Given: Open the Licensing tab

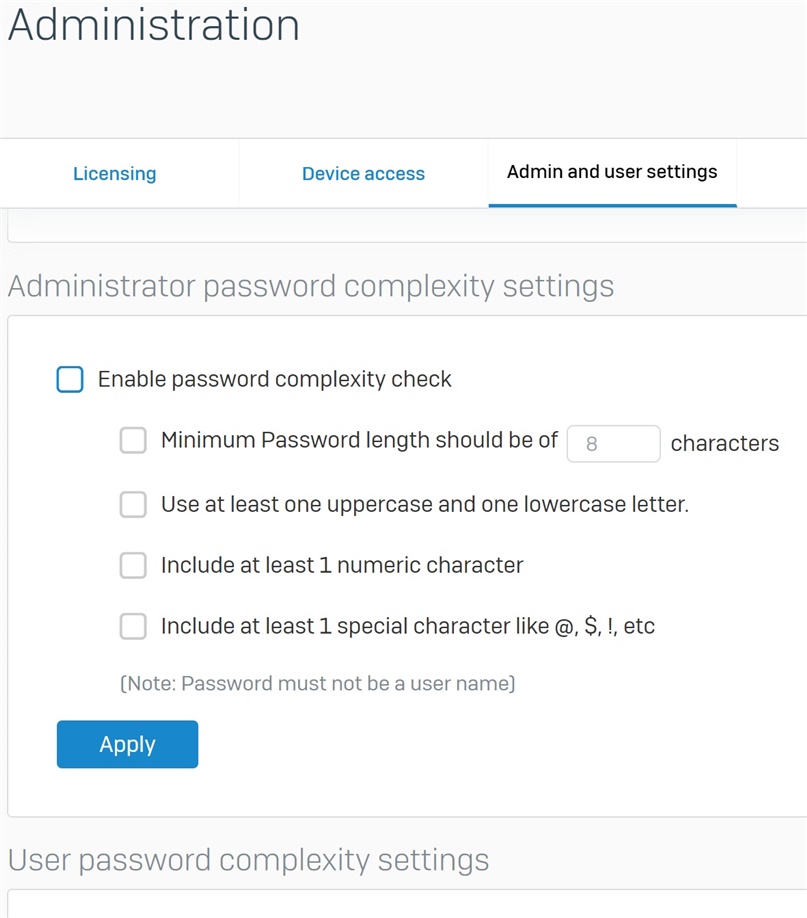Looking at the screenshot, I should [x=115, y=173].
